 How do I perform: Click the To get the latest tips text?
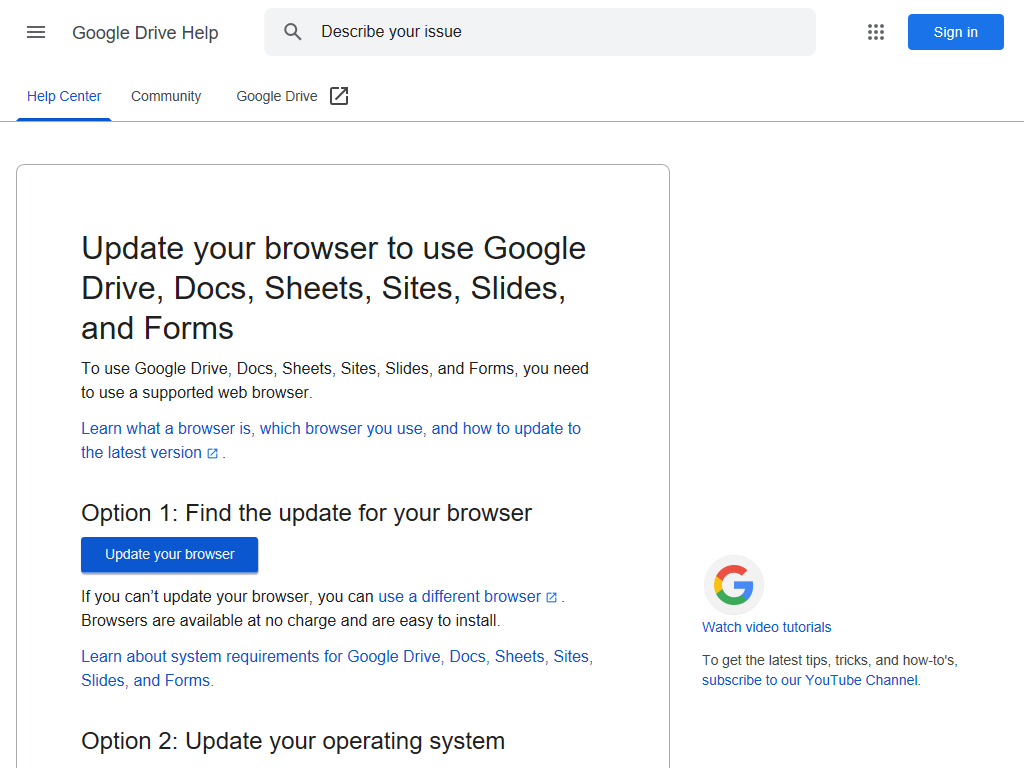829,660
